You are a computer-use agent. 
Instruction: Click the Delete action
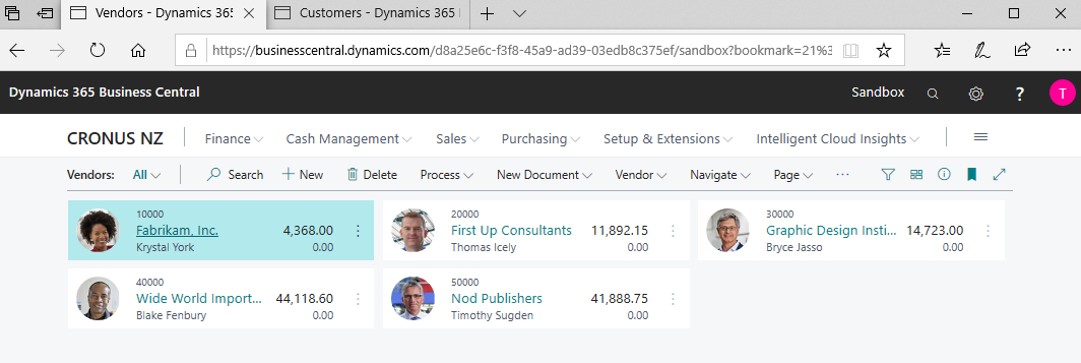tap(372, 175)
